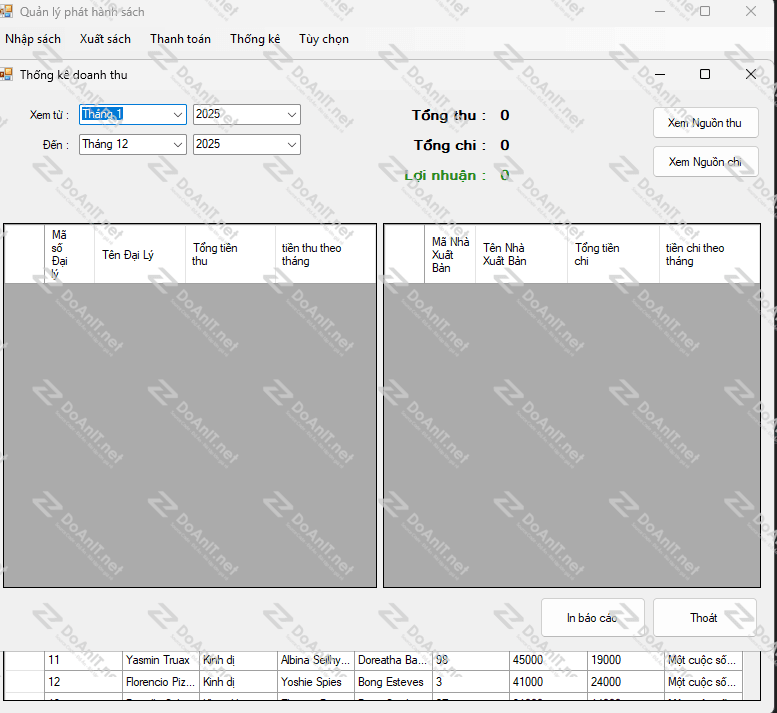Screen dimensions: 777x713
Task: Click the Xem Nguồn chi button
Action: coord(705,162)
